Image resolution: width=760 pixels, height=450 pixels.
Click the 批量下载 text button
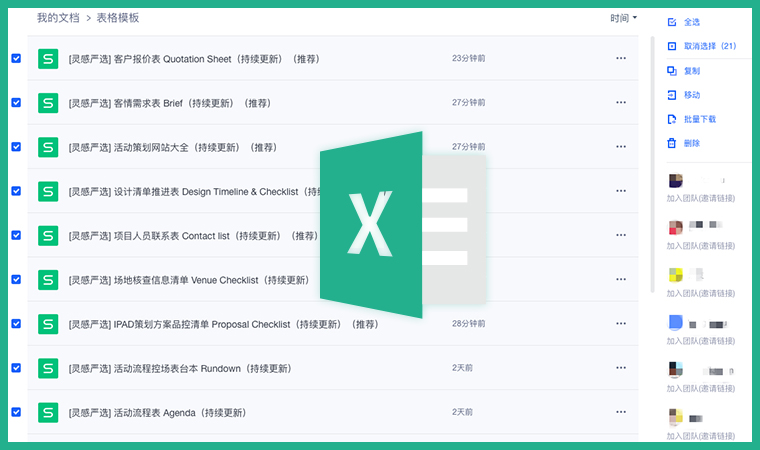pos(700,119)
